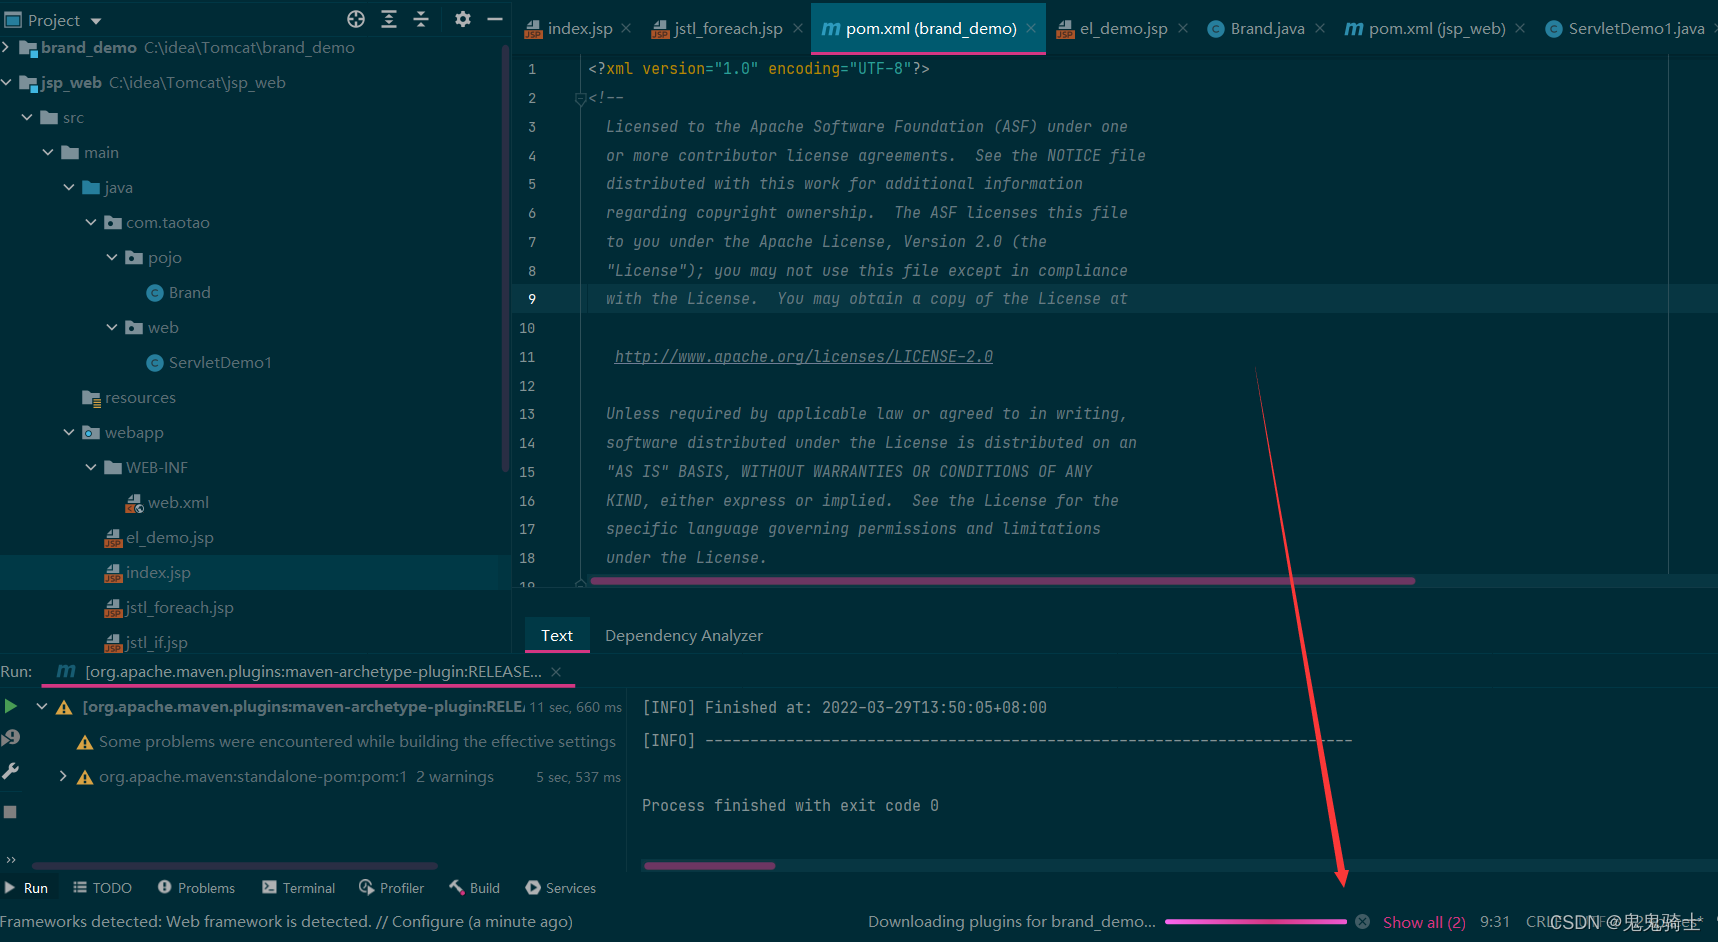Viewport: 1718px width, 942px height.
Task: Collapse the maven-archetype-plugin run node
Action: [x=42, y=706]
